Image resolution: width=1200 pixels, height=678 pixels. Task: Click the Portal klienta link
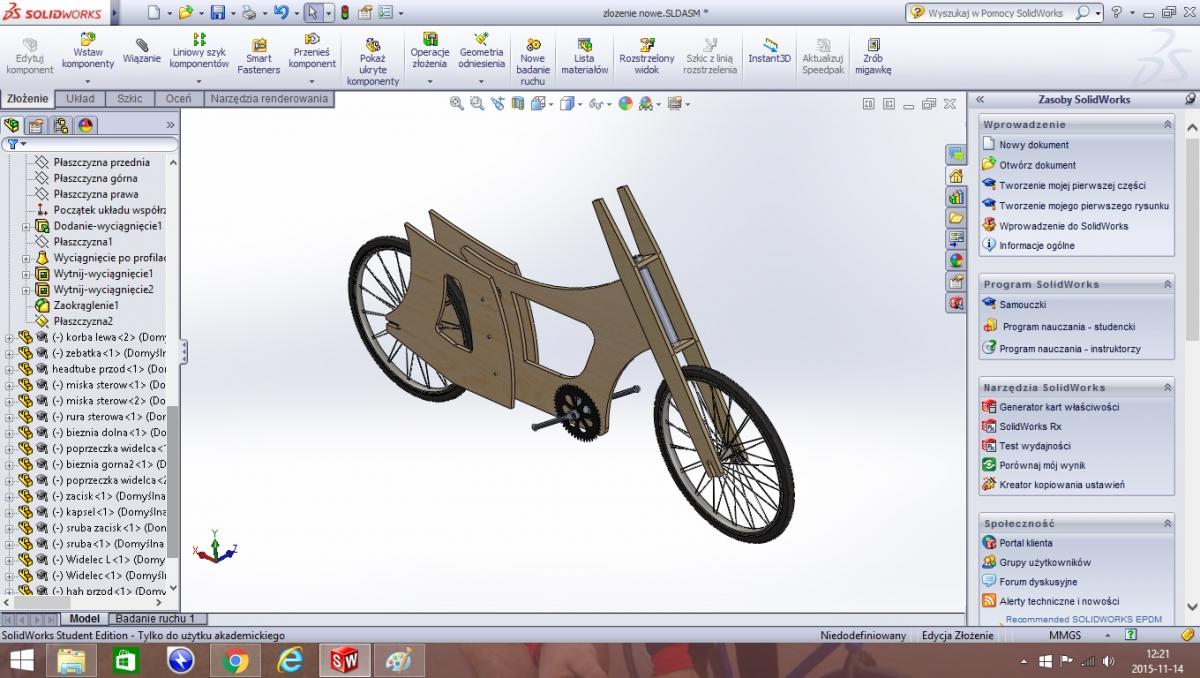[x=1026, y=543]
